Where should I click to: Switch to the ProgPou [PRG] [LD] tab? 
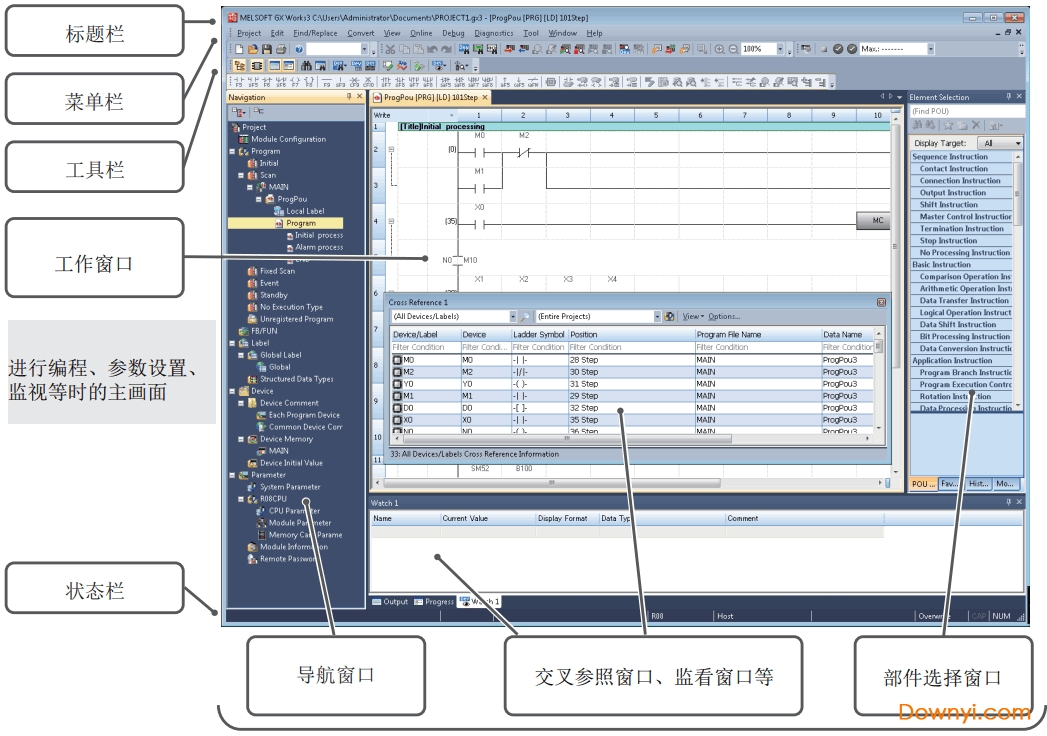[x=430, y=99]
